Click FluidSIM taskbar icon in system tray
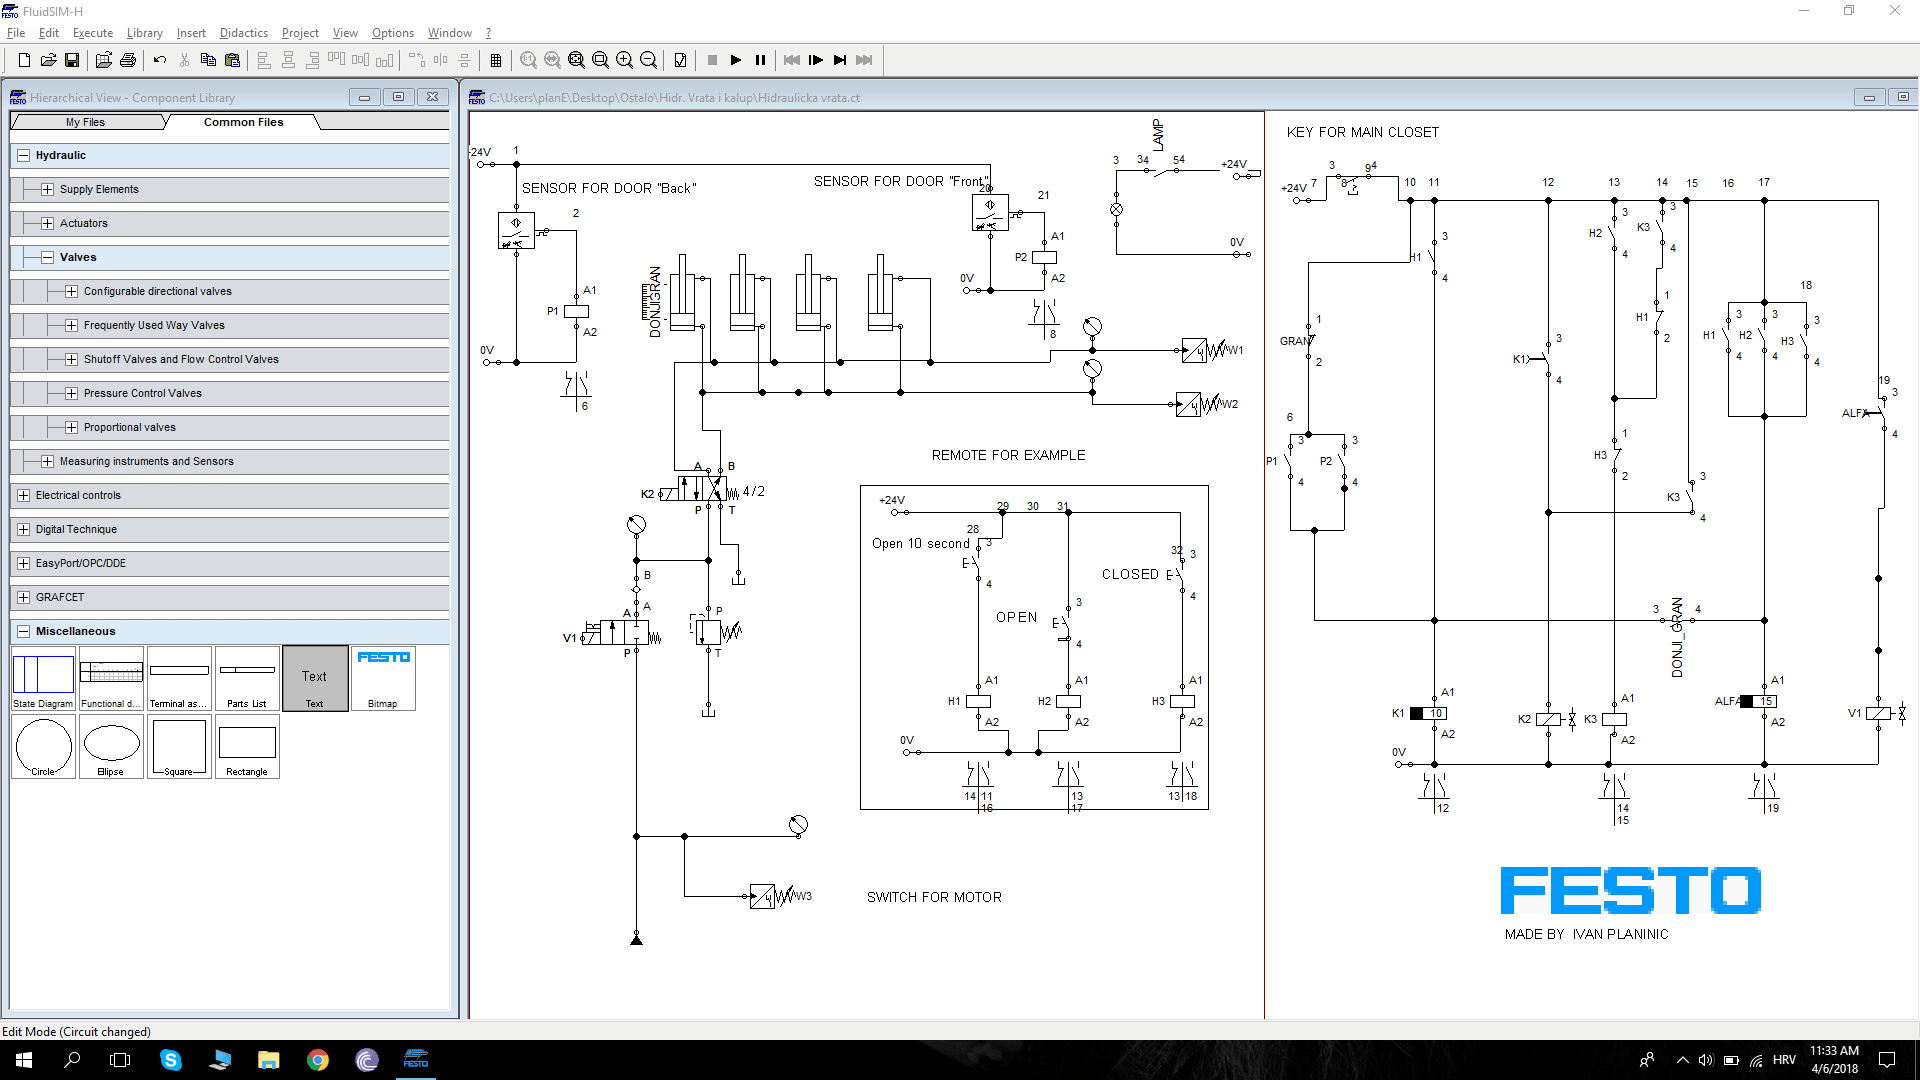The width and height of the screenshot is (1920, 1080). [417, 1060]
